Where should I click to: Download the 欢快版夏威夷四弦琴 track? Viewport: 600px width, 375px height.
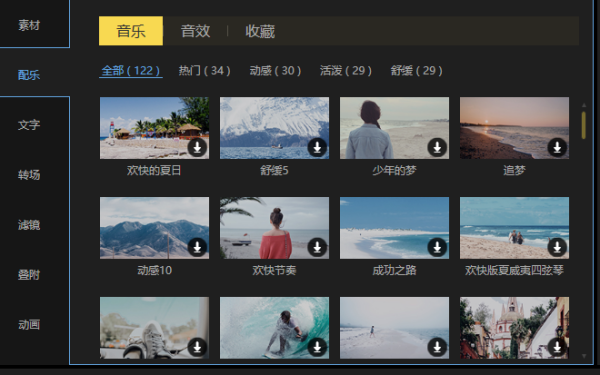557,247
